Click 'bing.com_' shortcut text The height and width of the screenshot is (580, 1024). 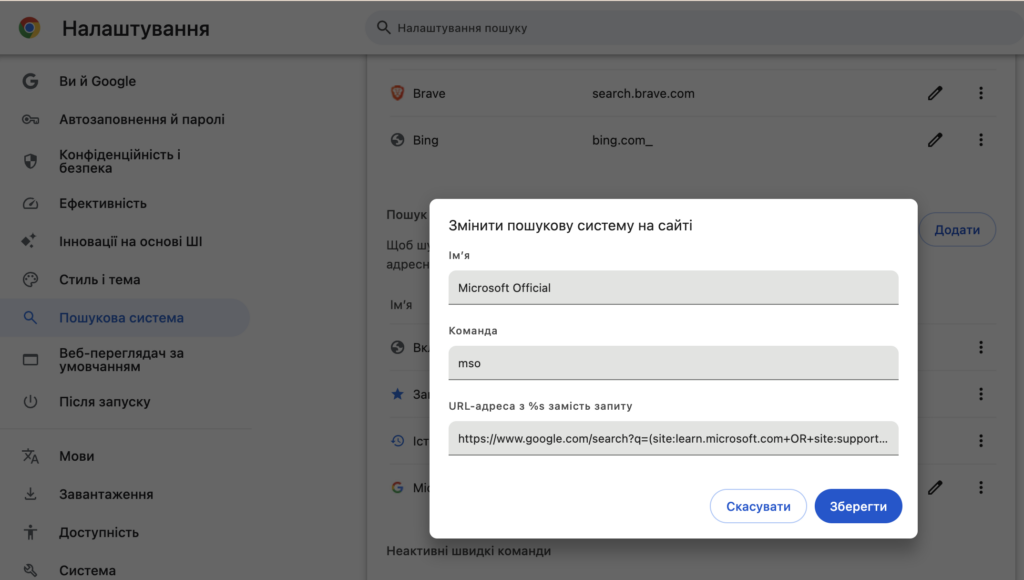point(622,140)
